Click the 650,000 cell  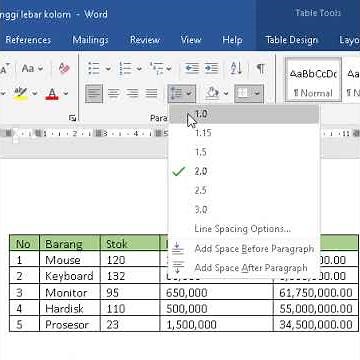tap(216, 293)
